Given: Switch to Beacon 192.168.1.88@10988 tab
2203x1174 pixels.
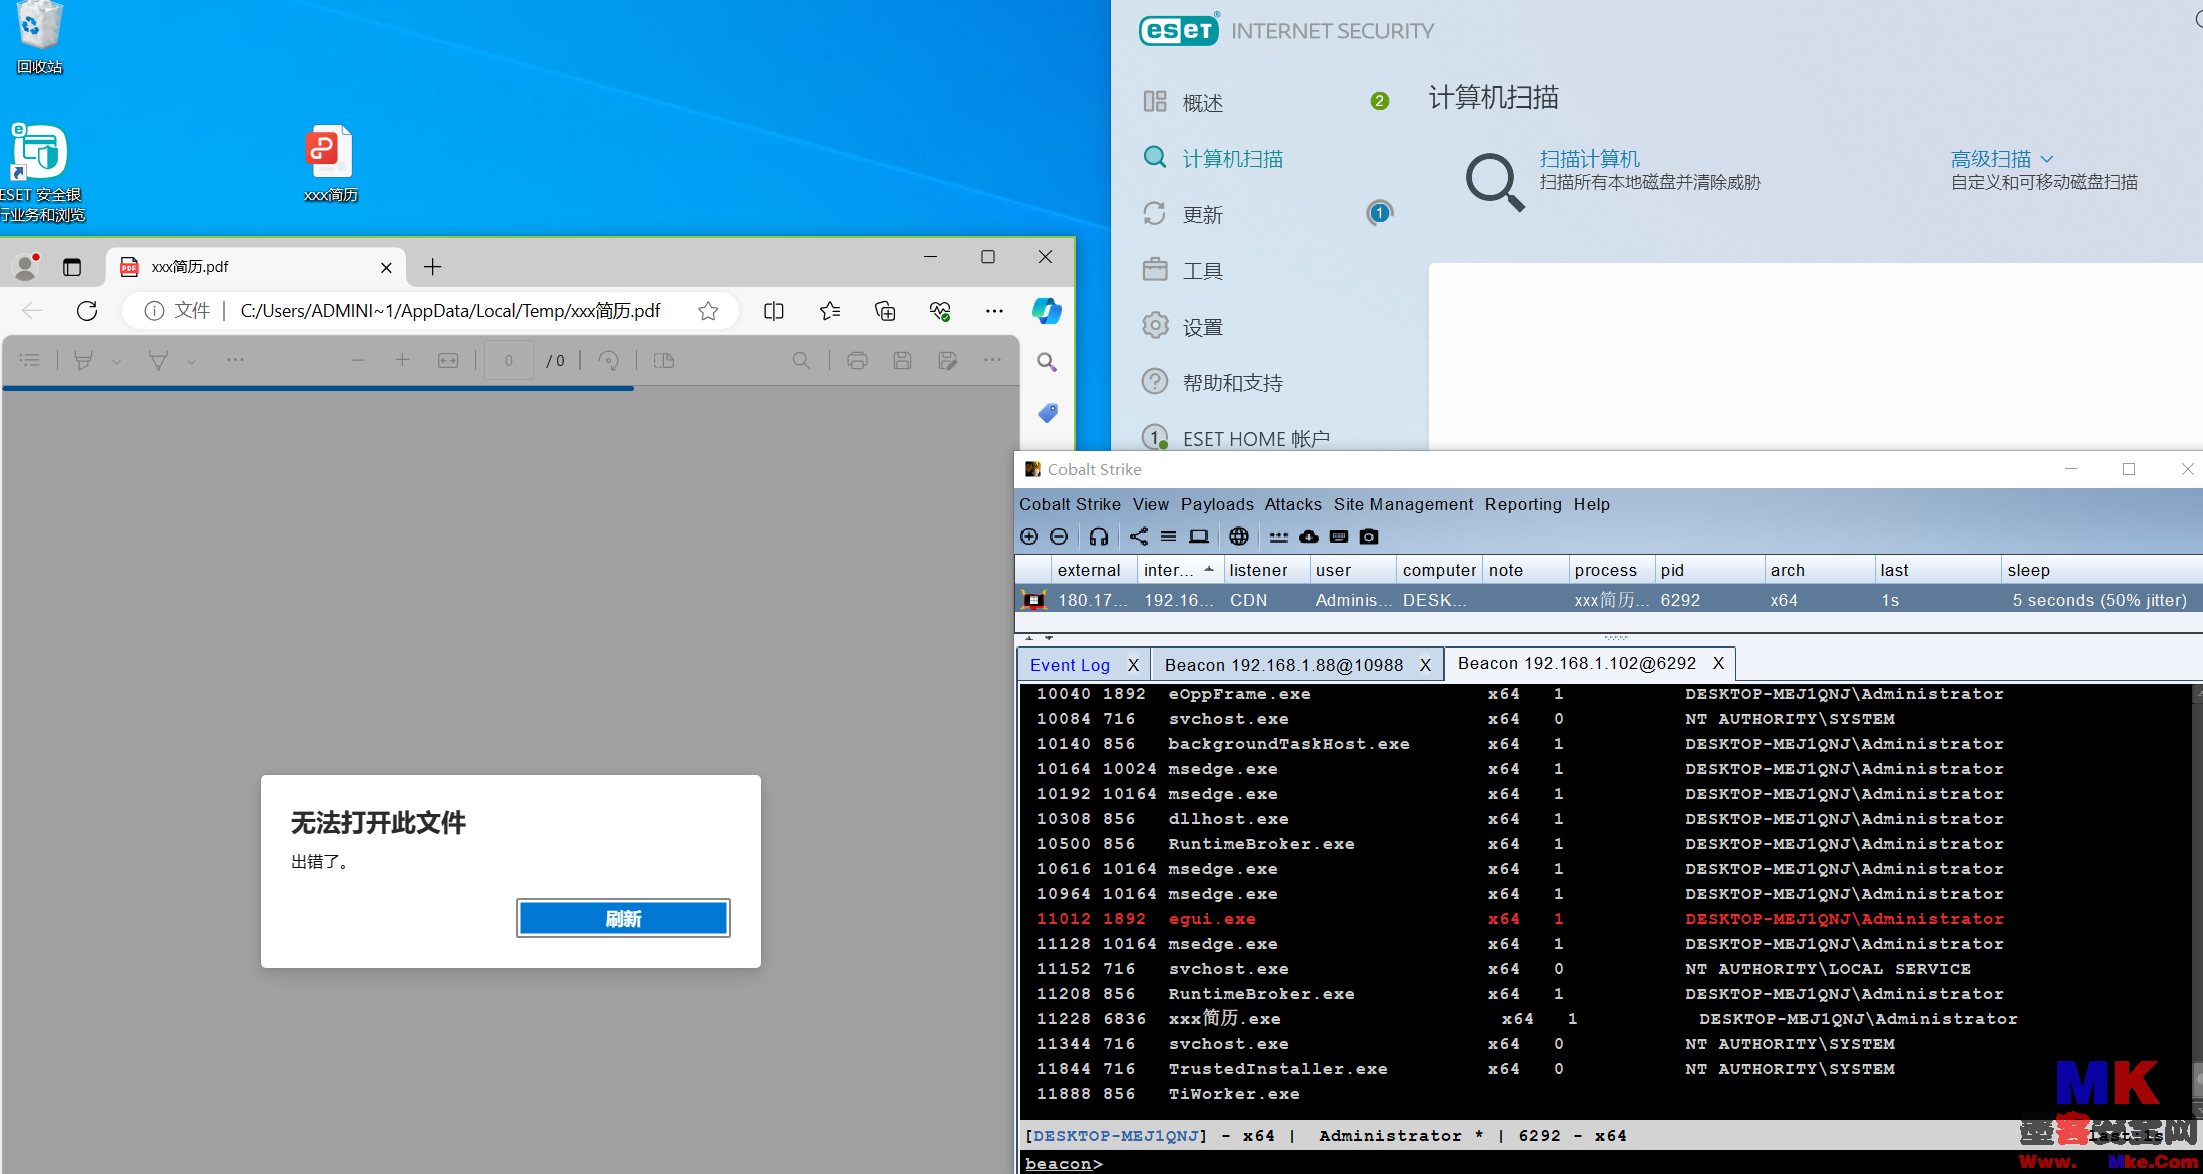Looking at the screenshot, I should pos(1283,665).
